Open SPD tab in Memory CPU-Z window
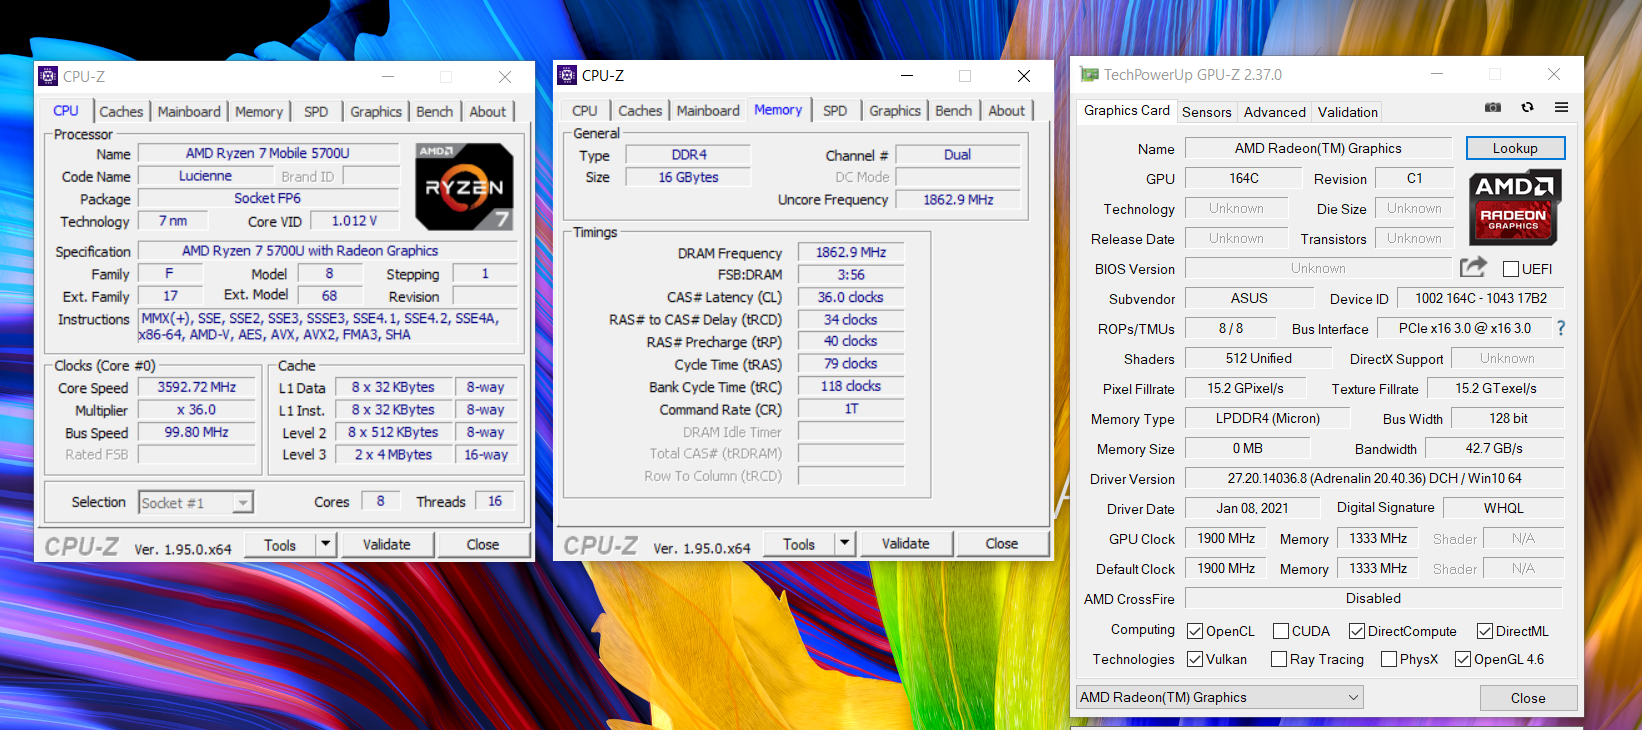 tap(835, 111)
